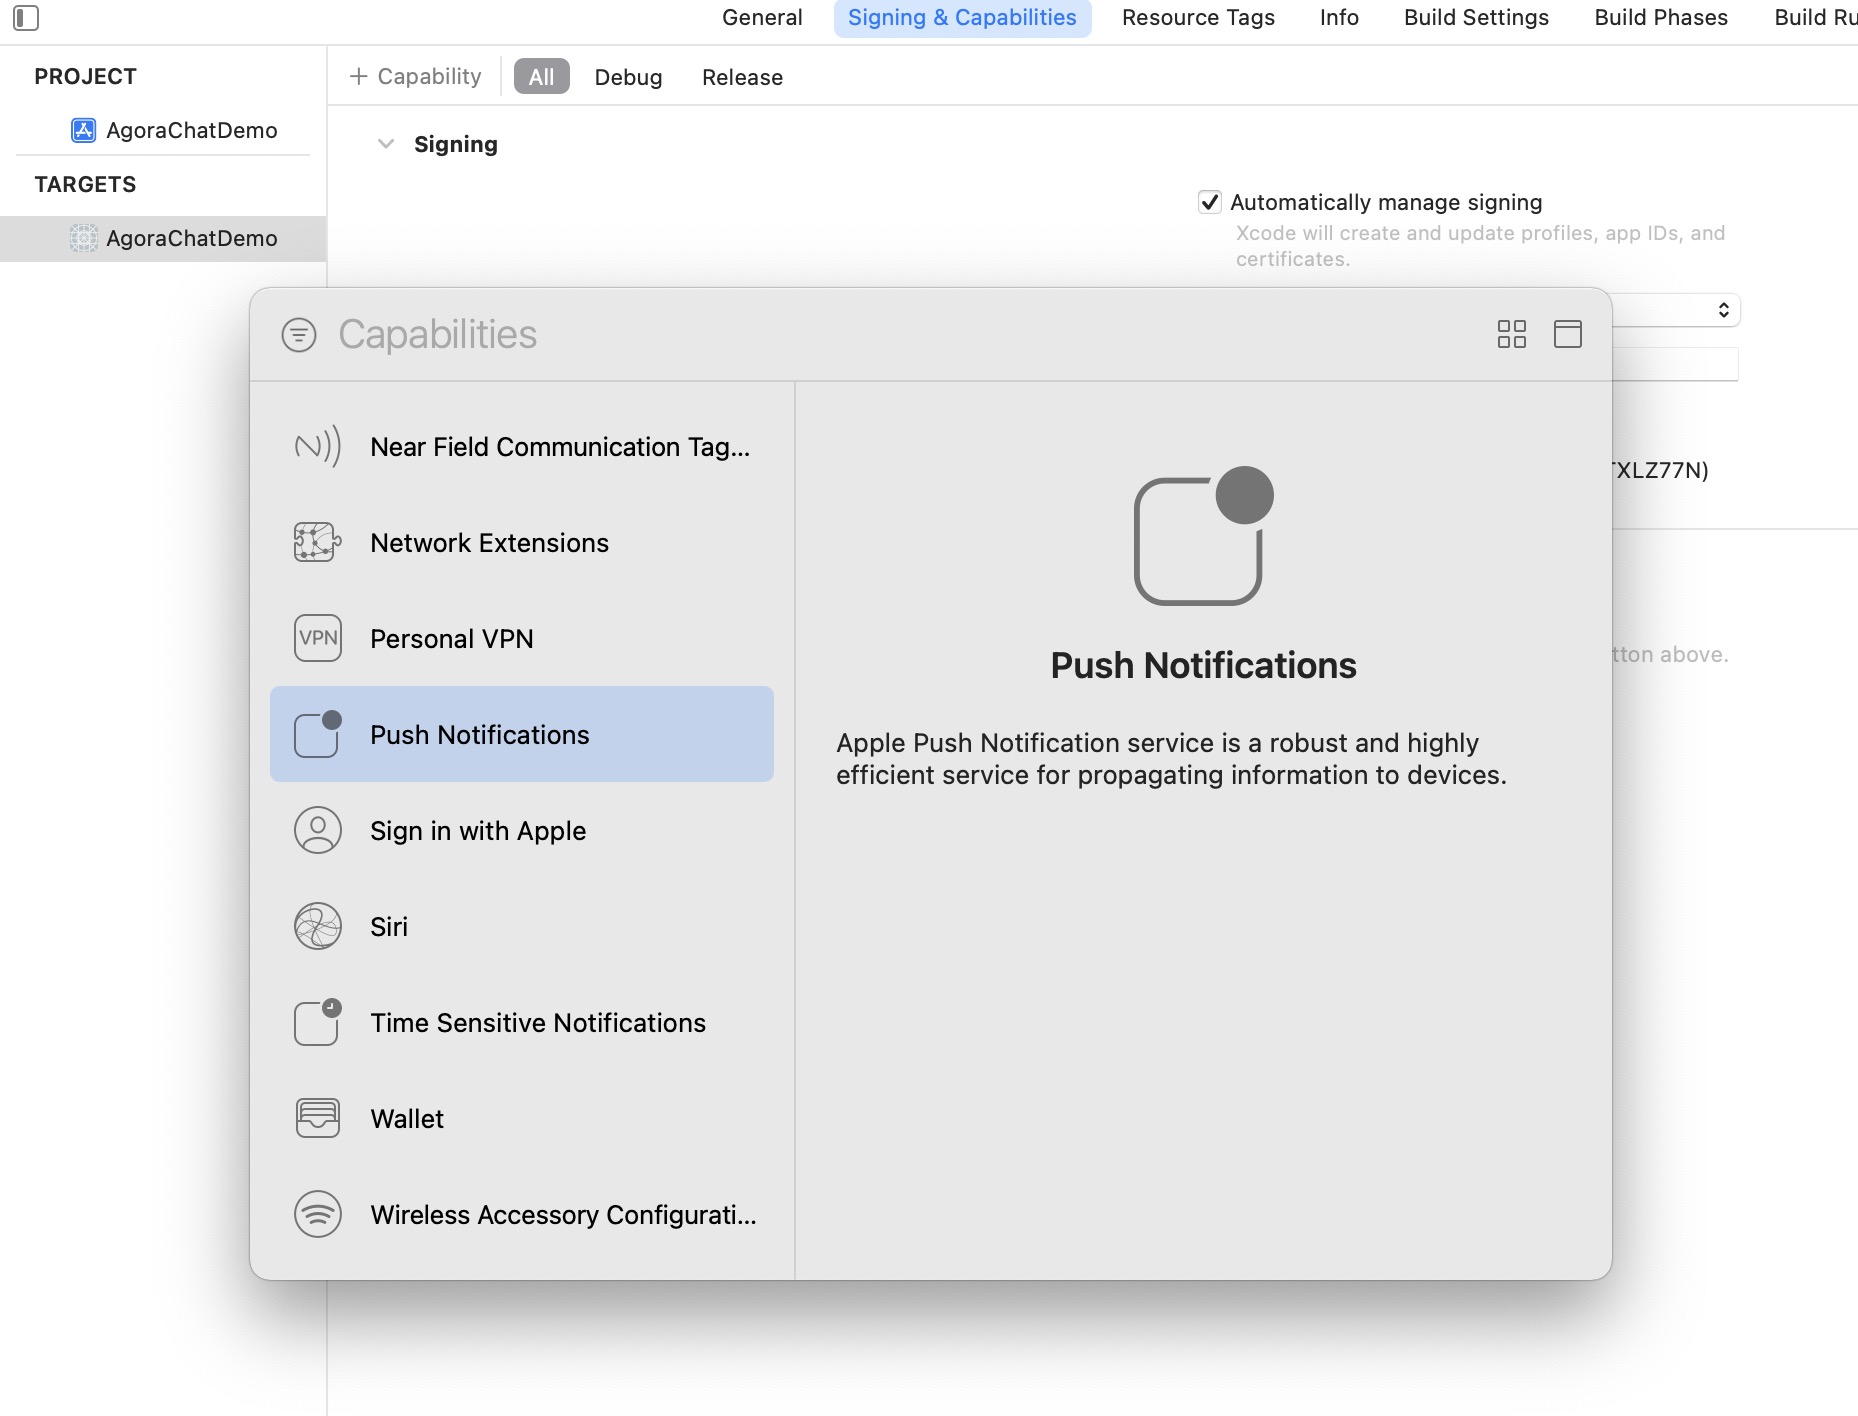Choose Sign in with Apple capability

pos(522,830)
